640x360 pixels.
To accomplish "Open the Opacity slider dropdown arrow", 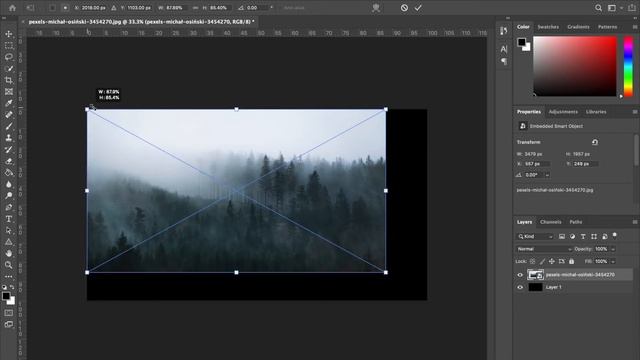I will point(613,249).
